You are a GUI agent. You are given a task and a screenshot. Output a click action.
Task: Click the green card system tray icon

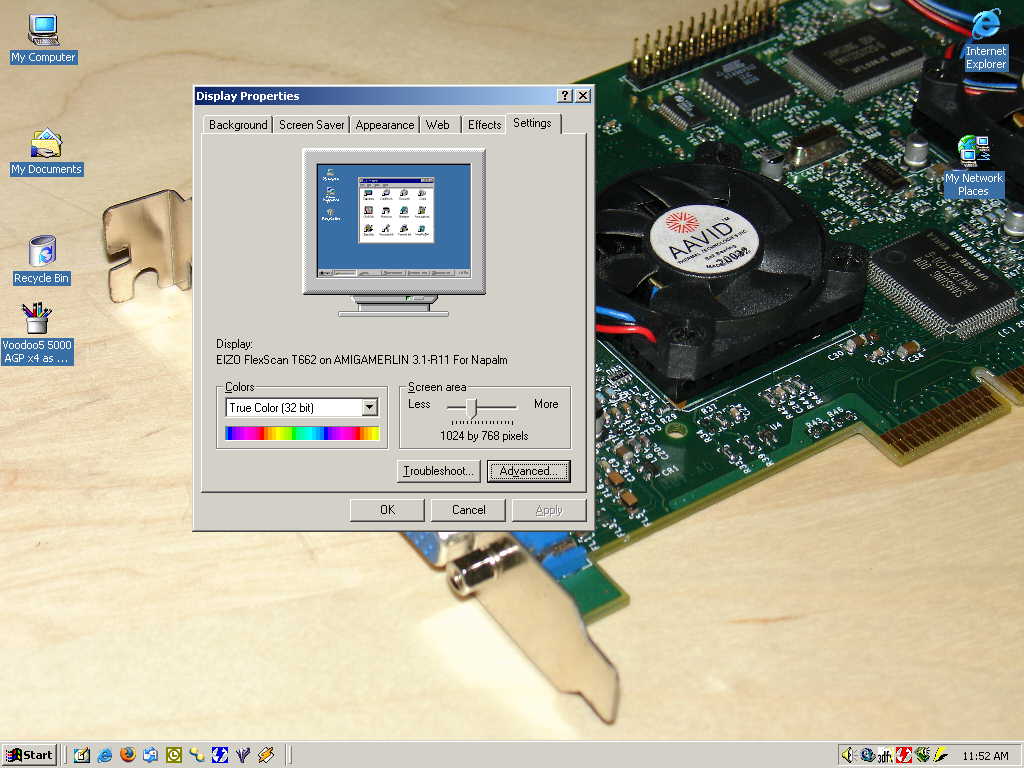(x=922, y=755)
